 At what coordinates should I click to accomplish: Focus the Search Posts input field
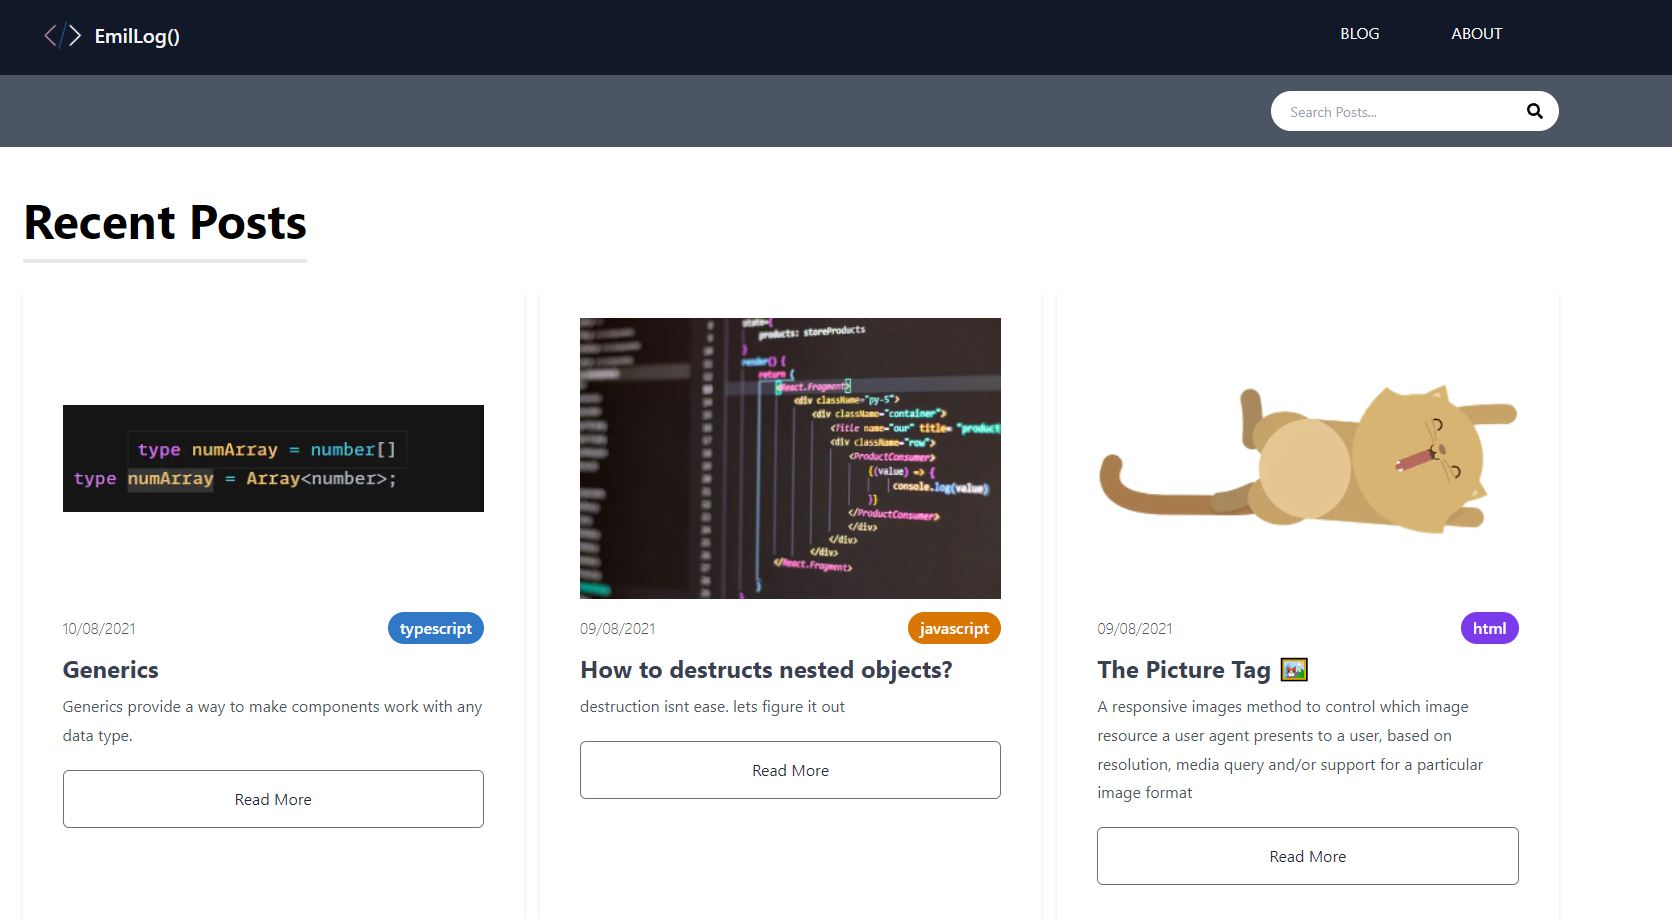(x=1395, y=112)
